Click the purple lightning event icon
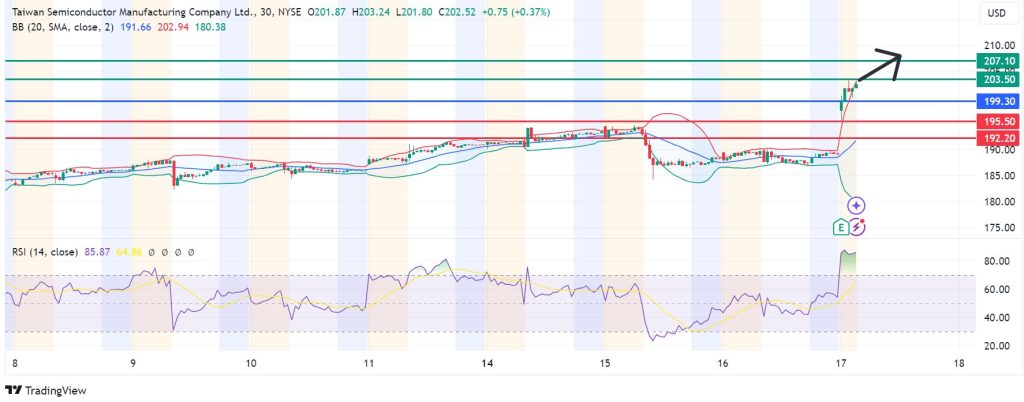 tap(857, 227)
